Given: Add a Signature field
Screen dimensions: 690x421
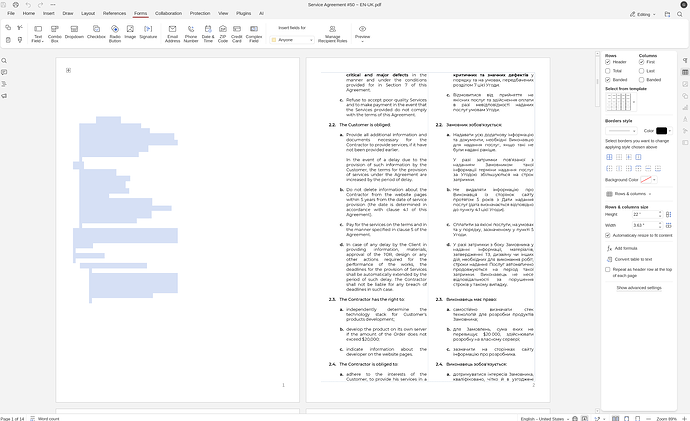Looking at the screenshot, I should 148,39.
